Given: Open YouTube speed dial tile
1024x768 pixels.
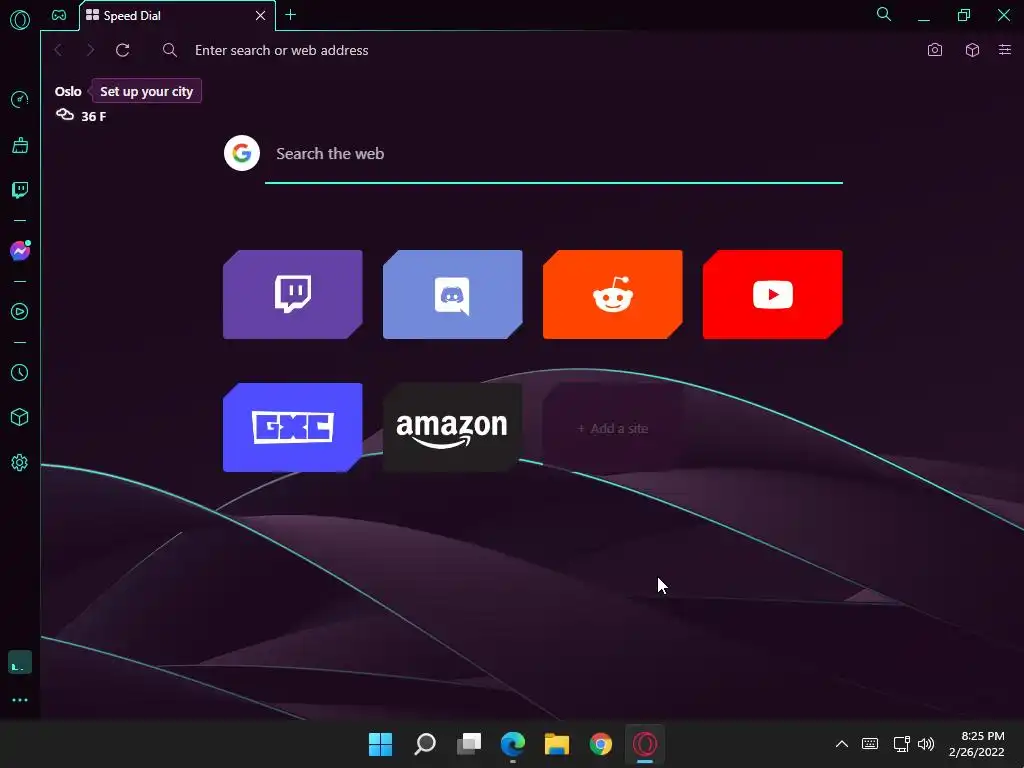Looking at the screenshot, I should click(x=773, y=295).
